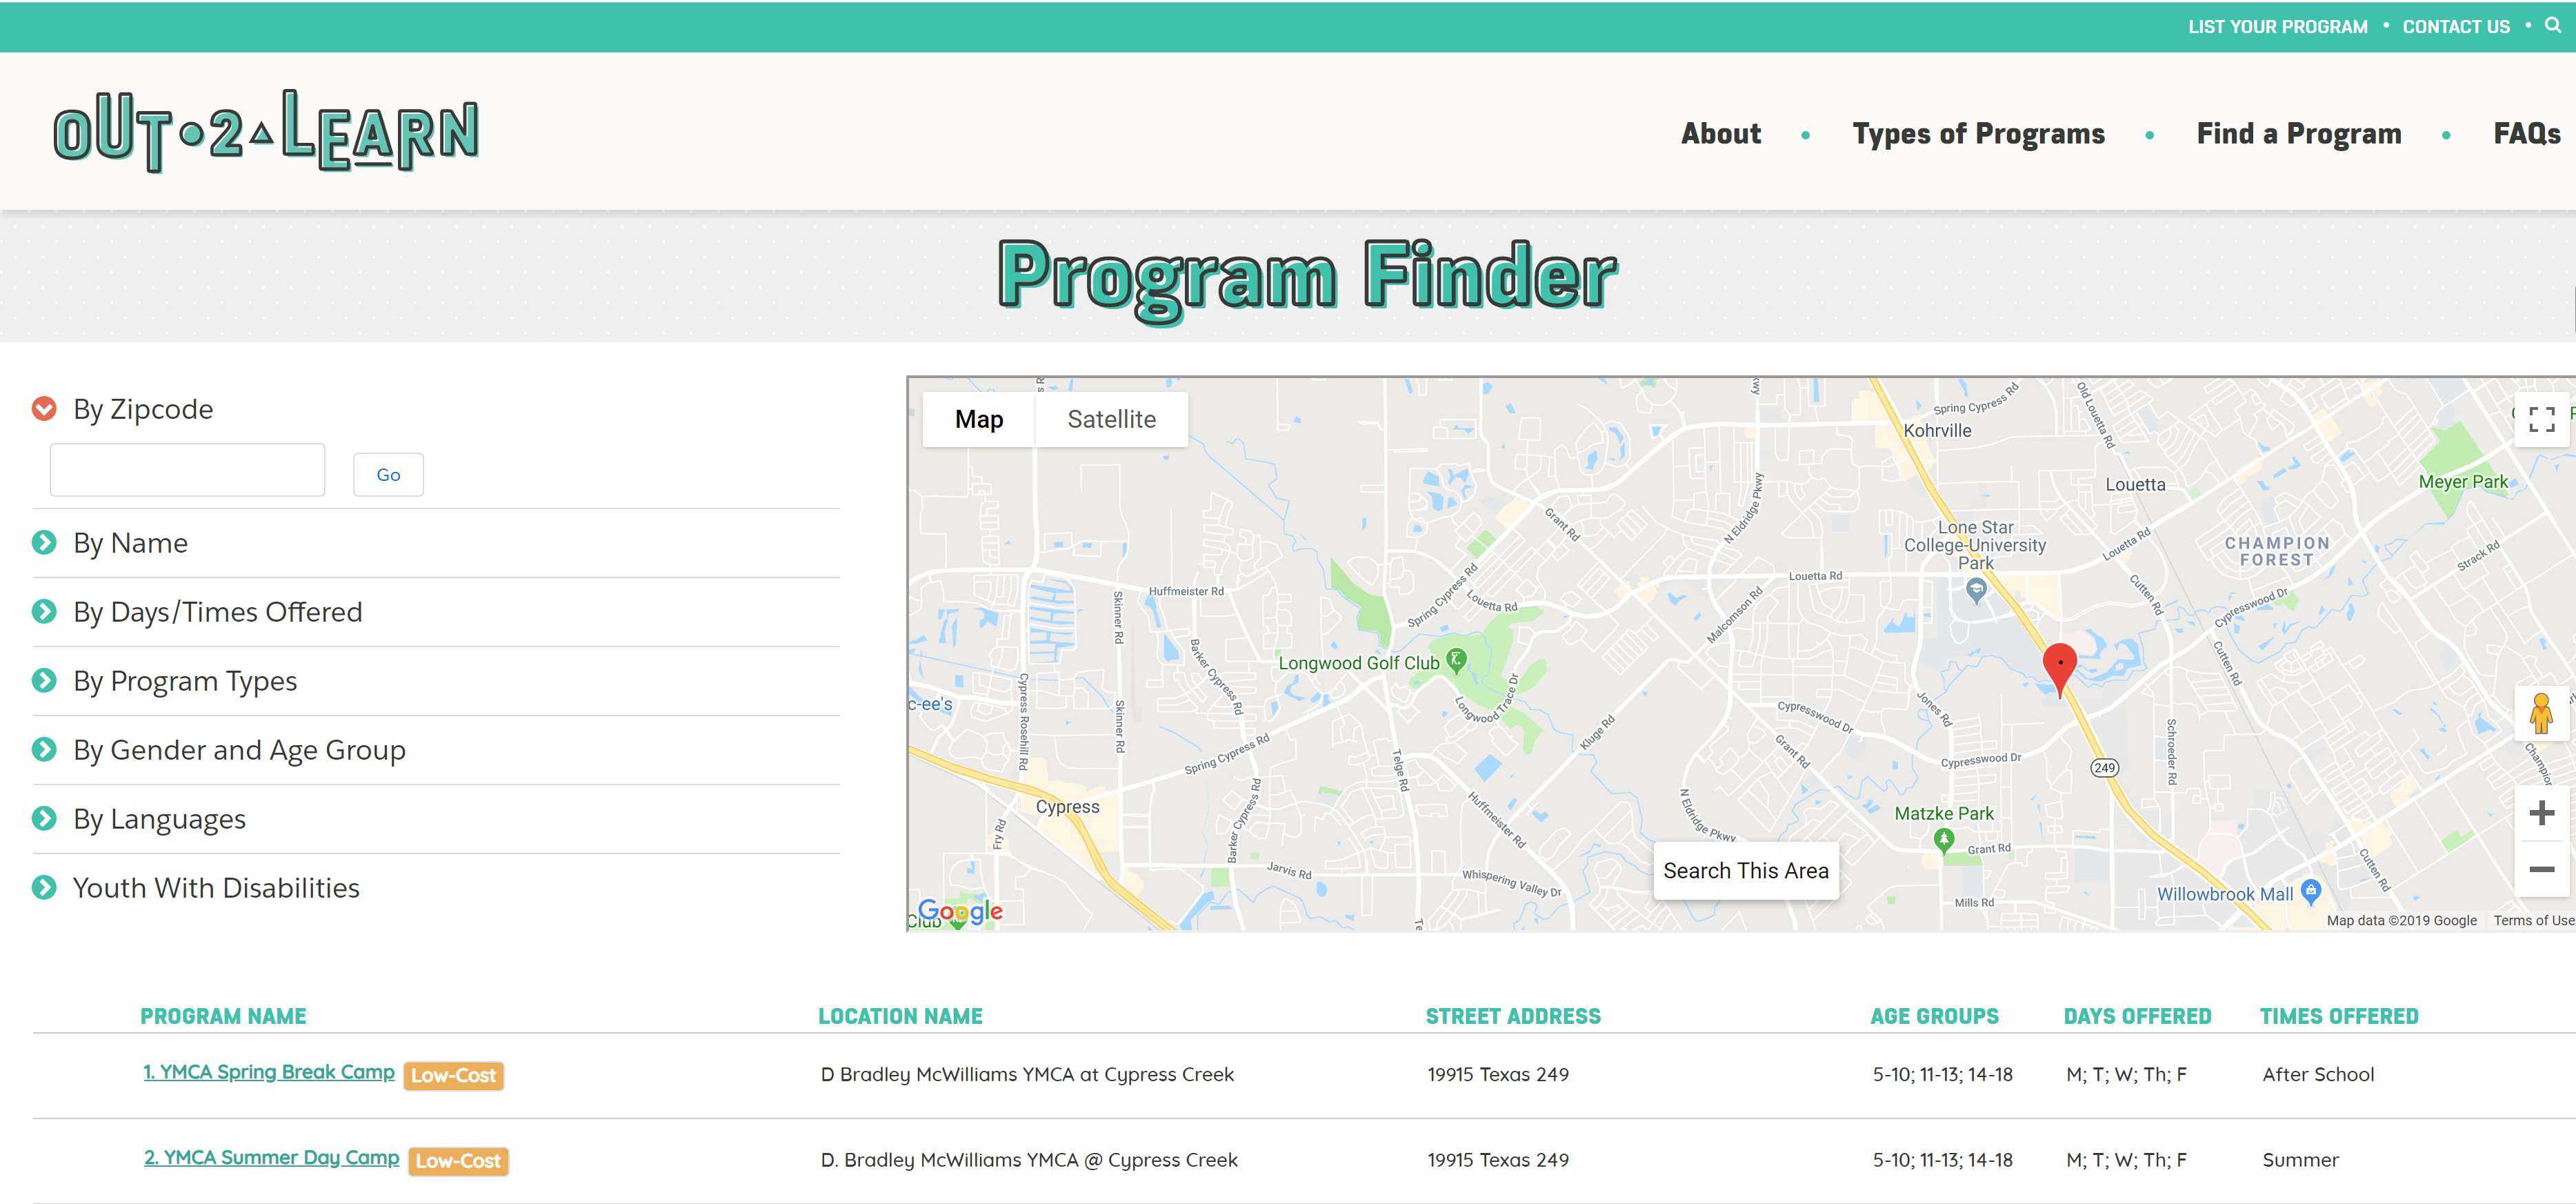The image size is (2576, 1204).
Task: Collapse the By Zipcode filter section
Action: (44, 409)
